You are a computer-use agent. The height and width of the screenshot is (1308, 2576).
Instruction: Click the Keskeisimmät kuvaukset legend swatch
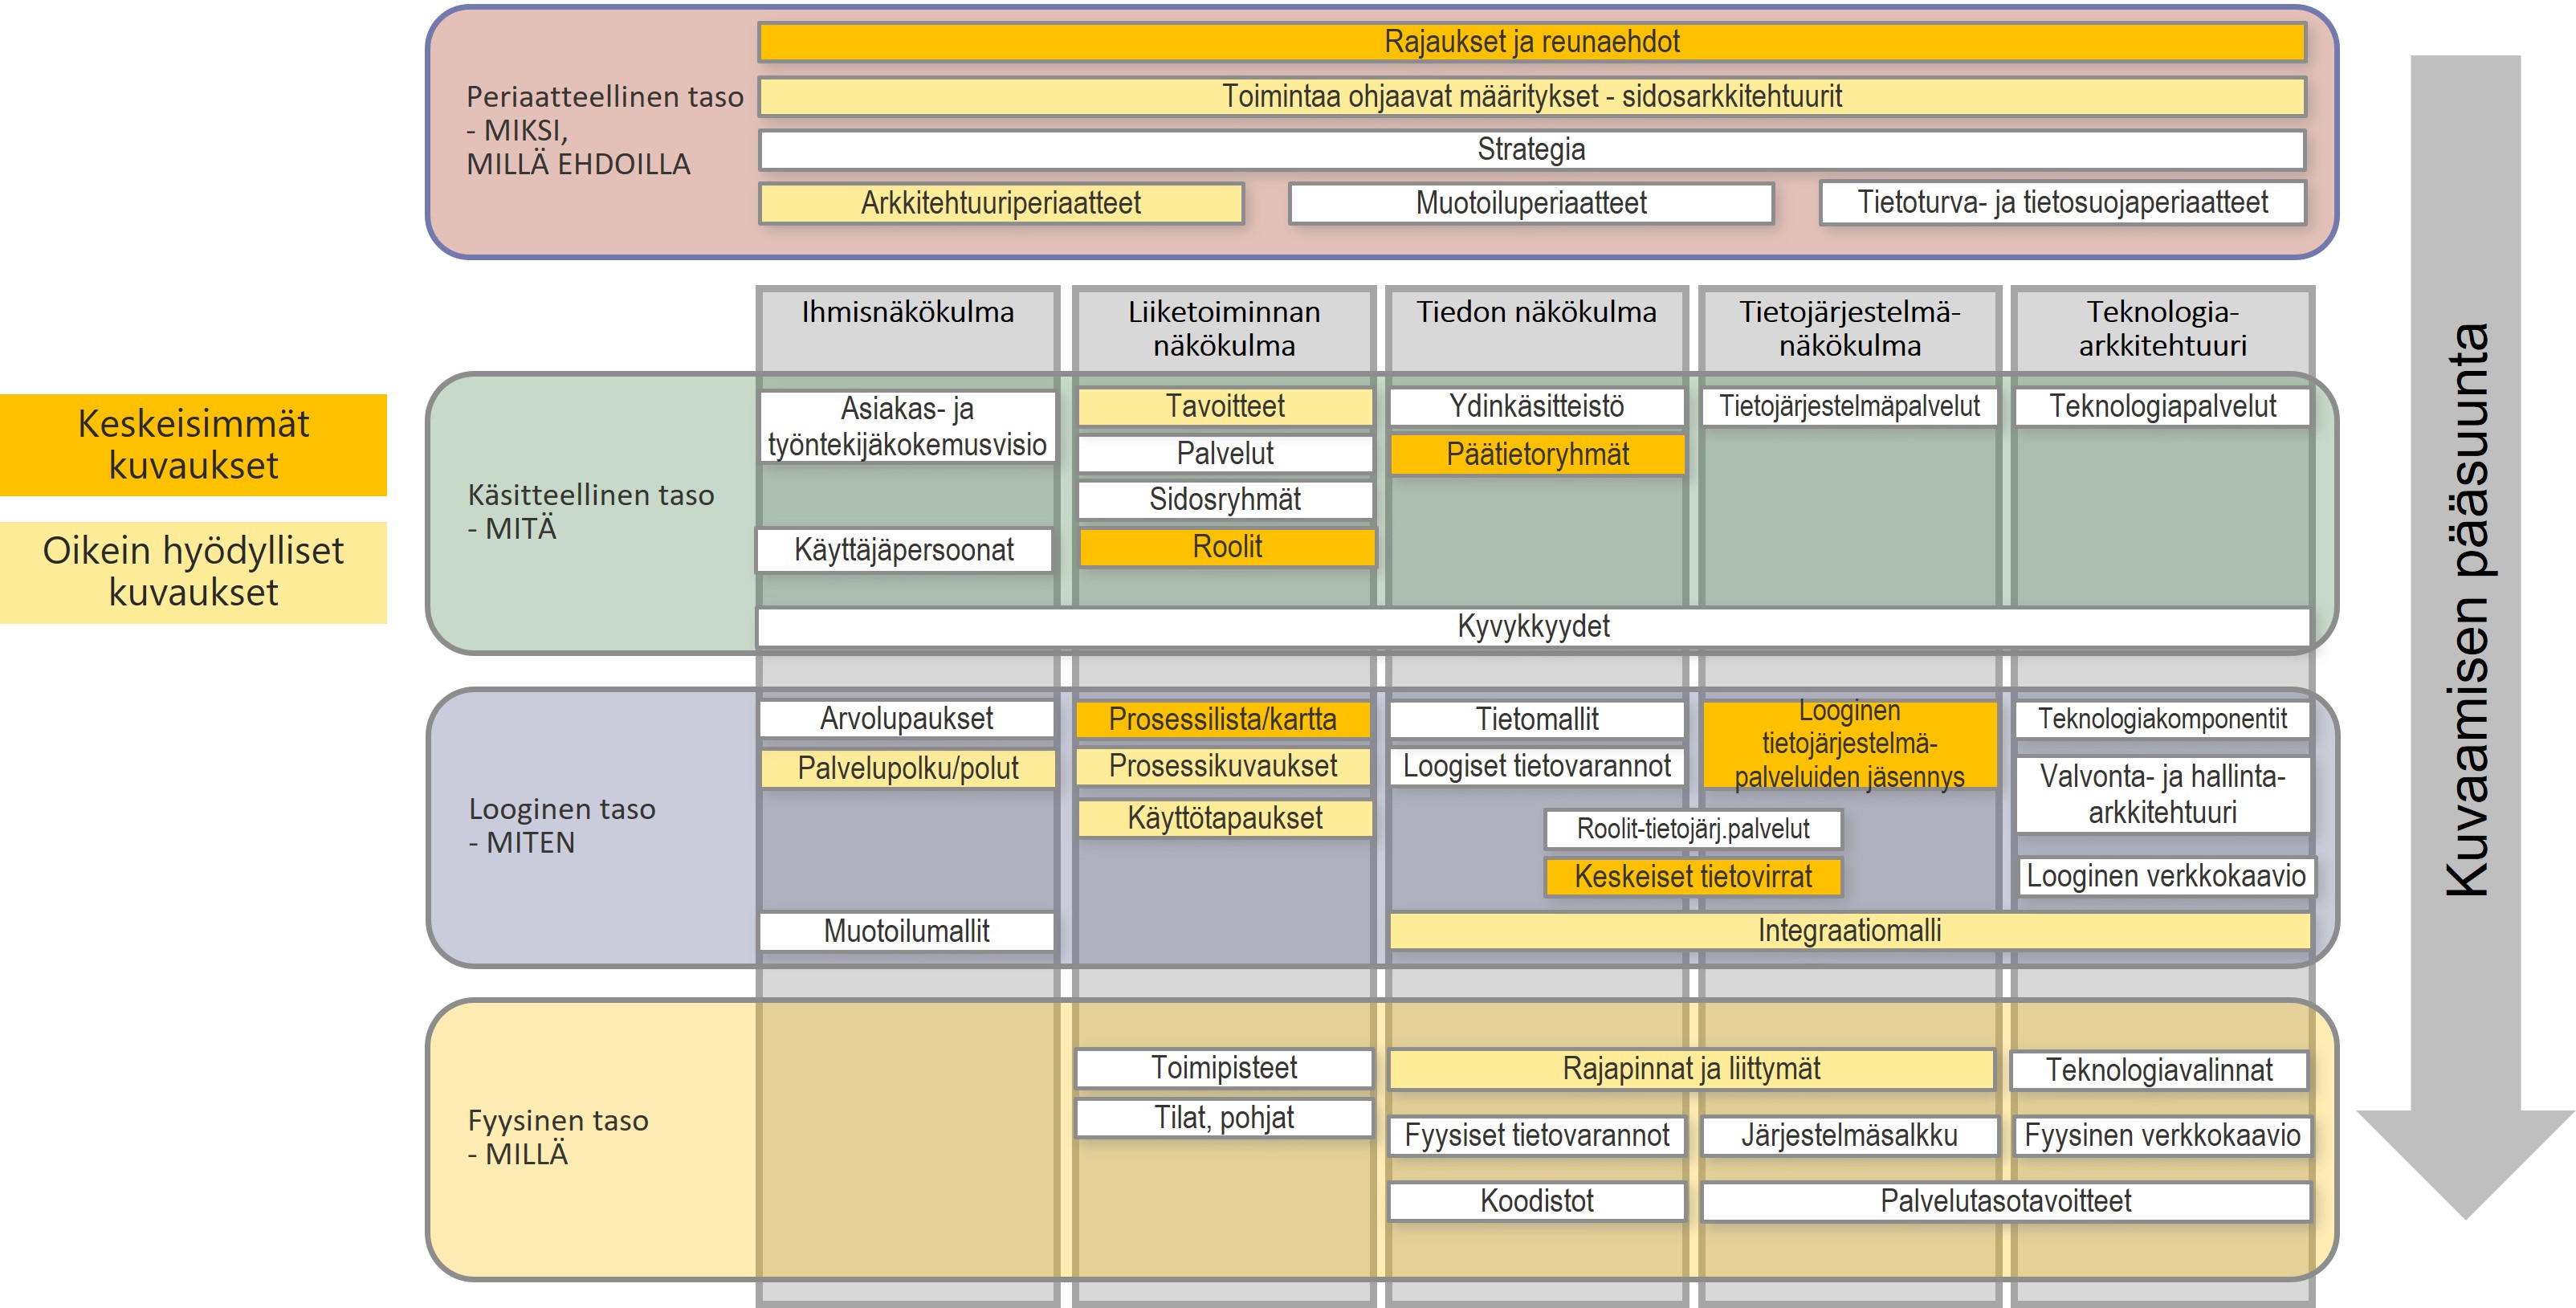click(x=193, y=445)
